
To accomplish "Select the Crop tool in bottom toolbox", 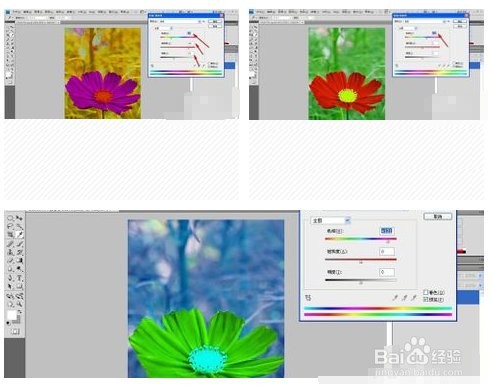I will 10,235.
